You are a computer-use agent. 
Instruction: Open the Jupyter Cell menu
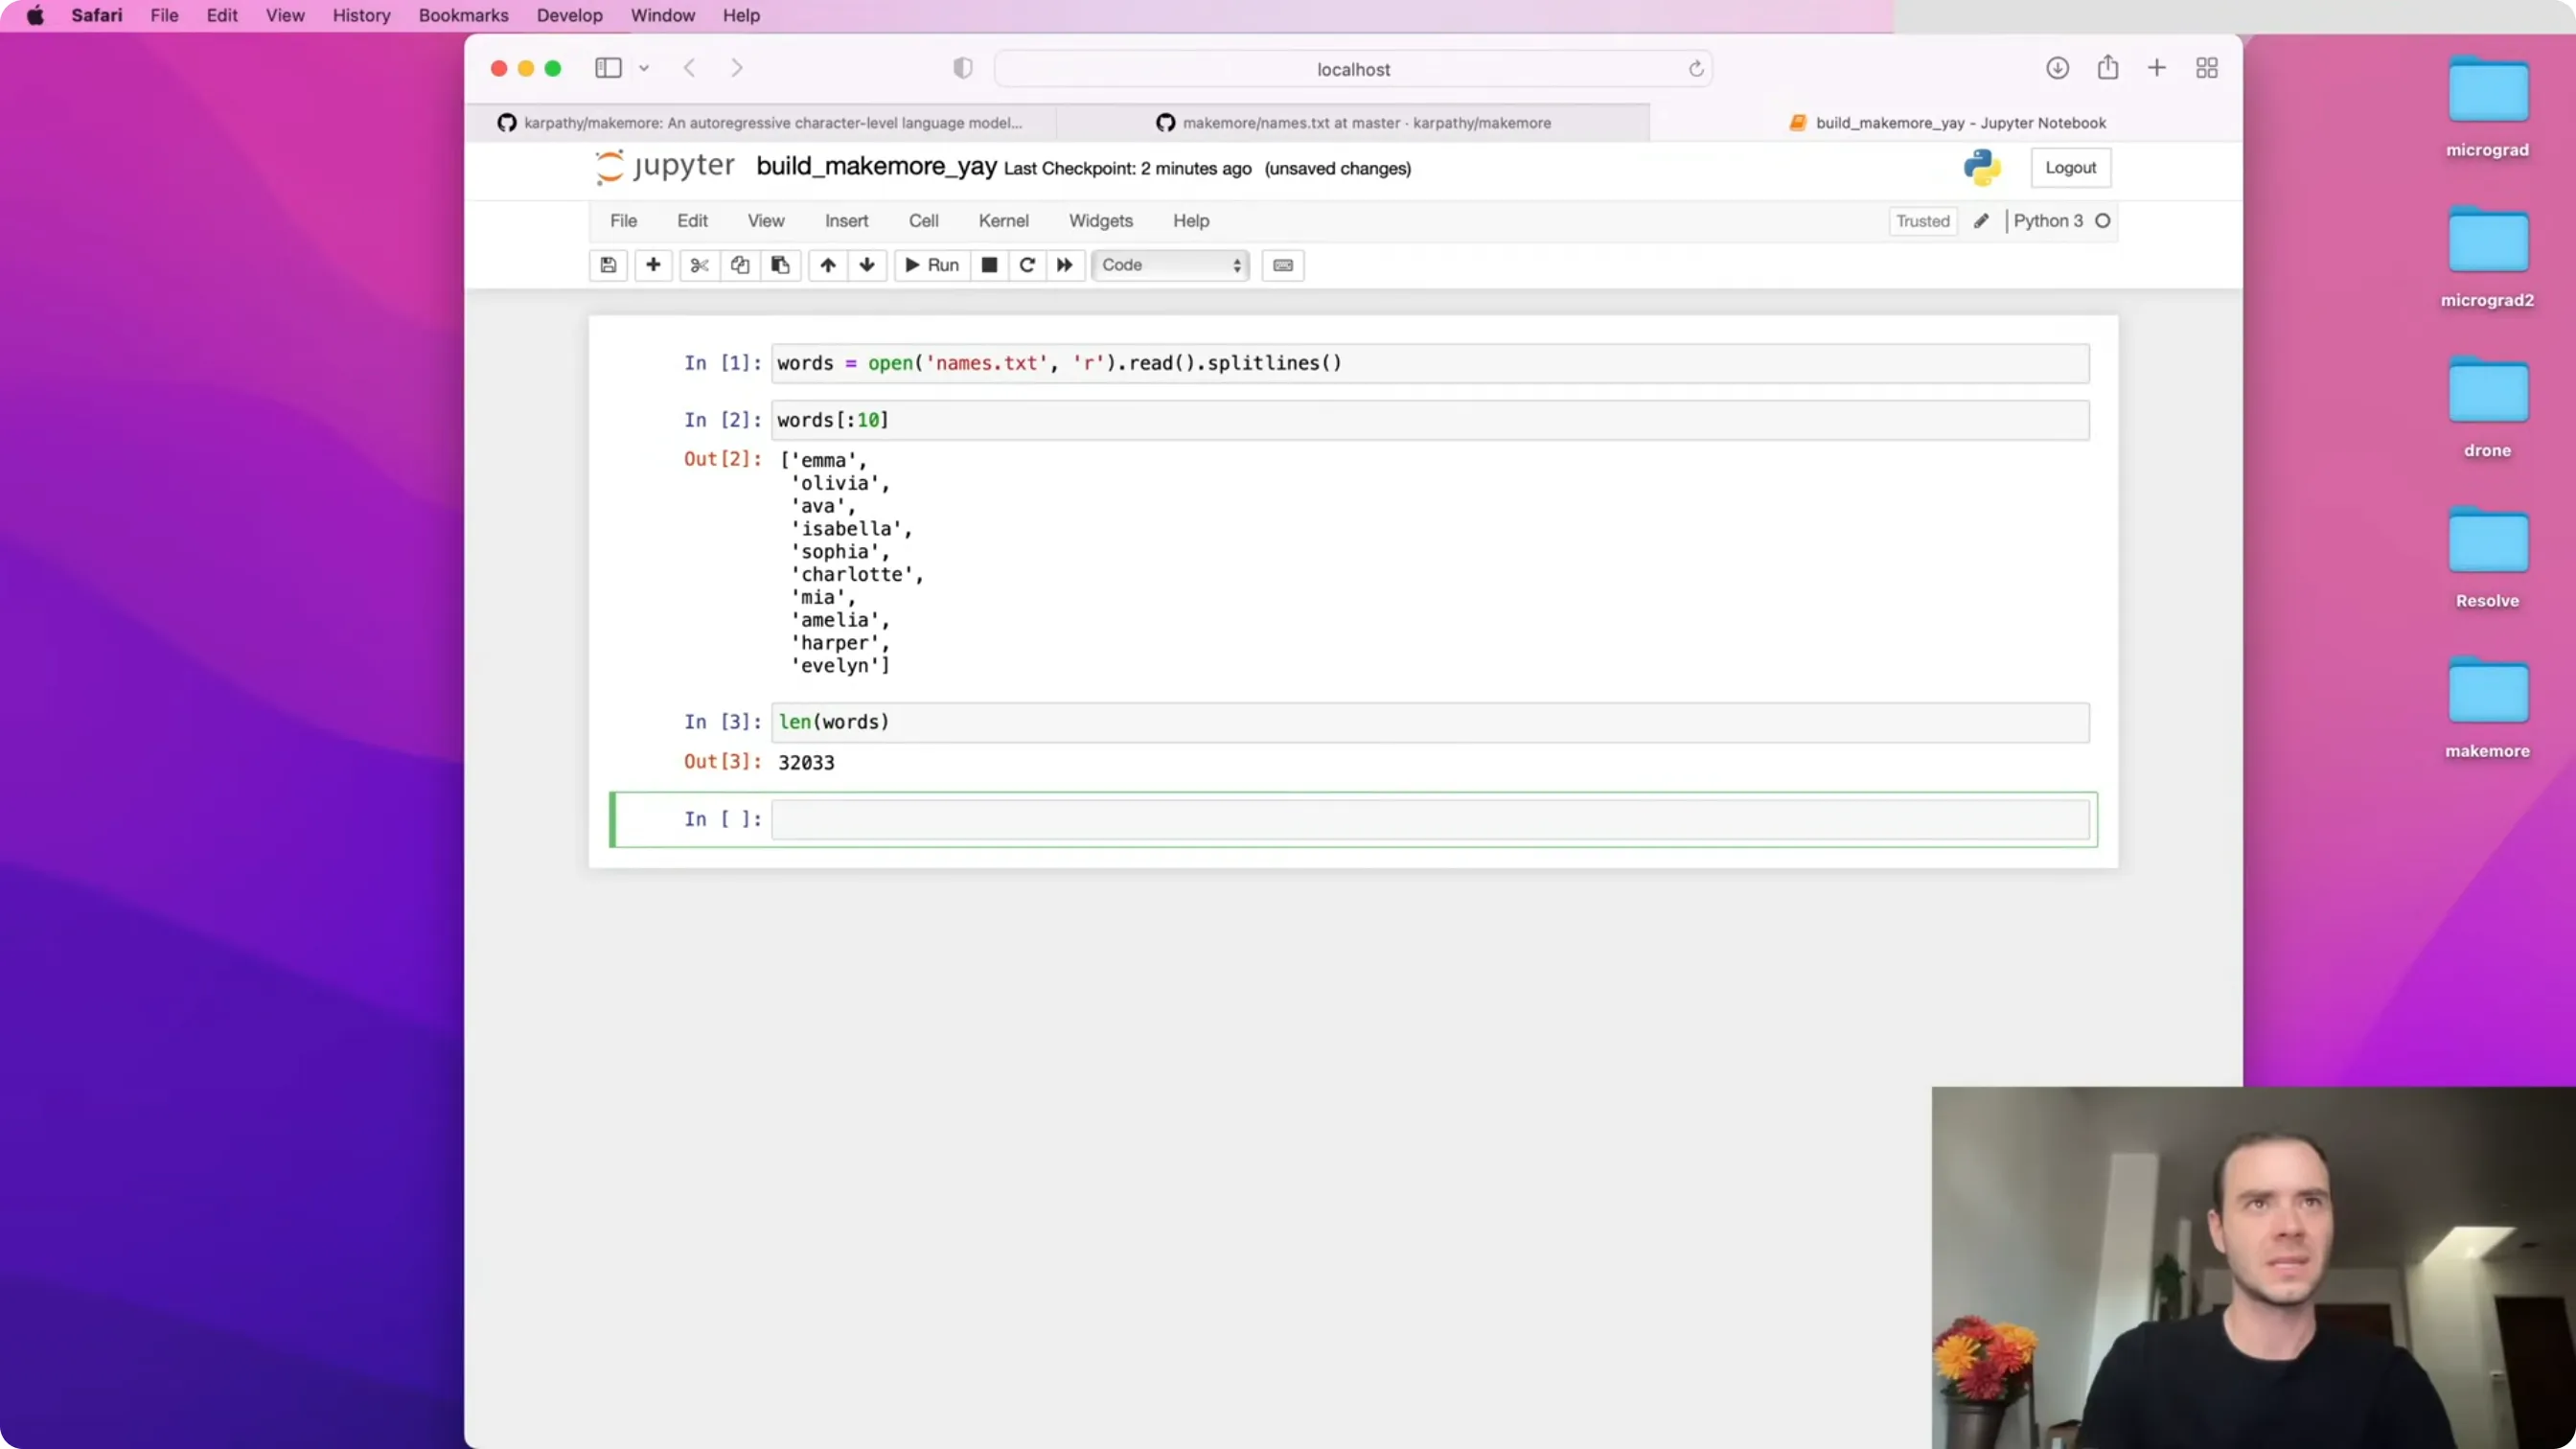923,221
